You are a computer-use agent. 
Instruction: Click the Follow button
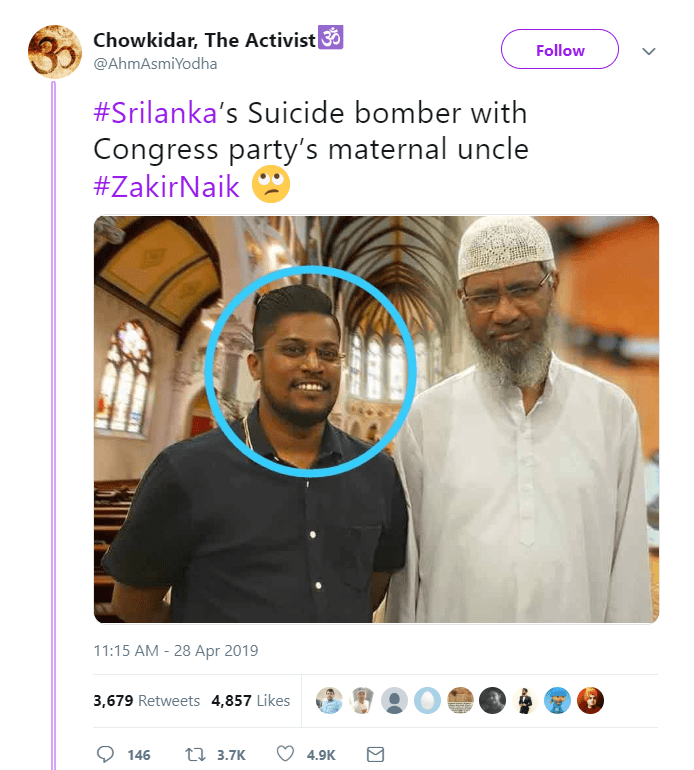559,49
